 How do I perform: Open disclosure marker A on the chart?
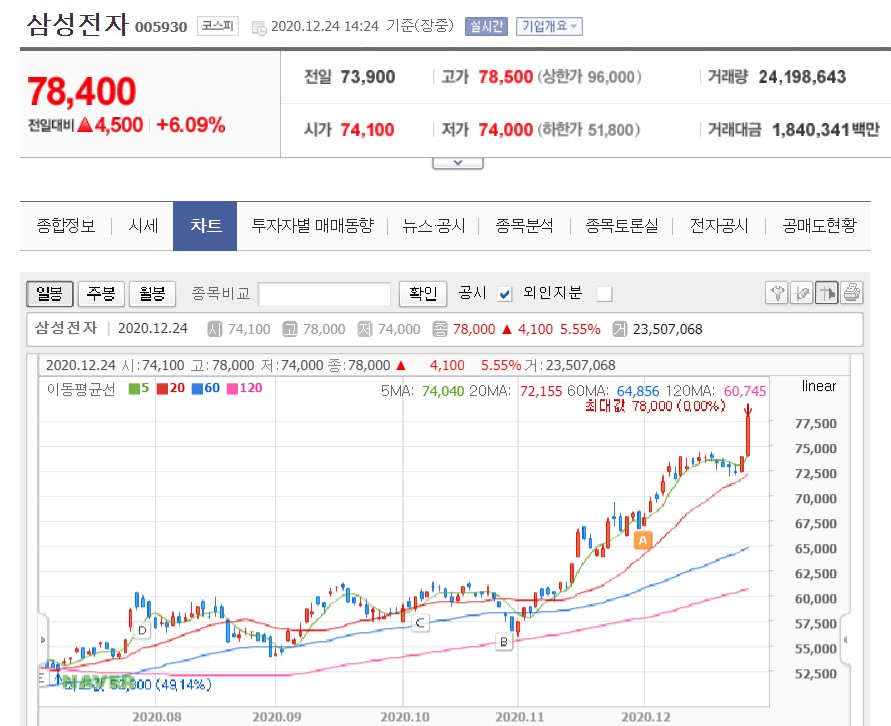(643, 540)
